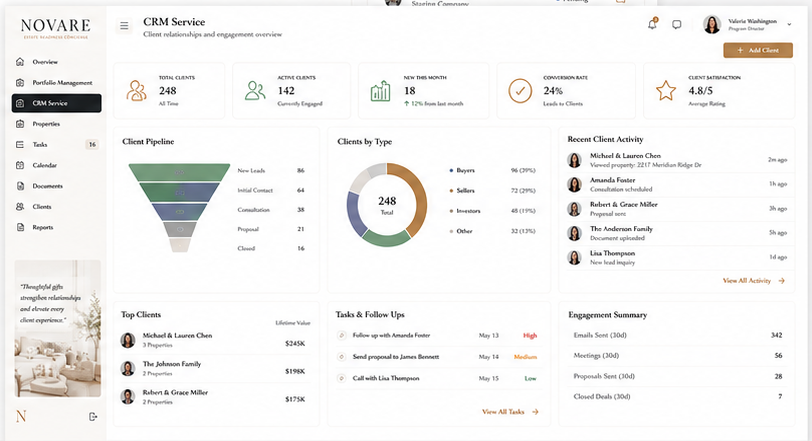Click the Active Clients icon
Image resolution: width=812 pixels, height=441 pixels.
tap(255, 91)
